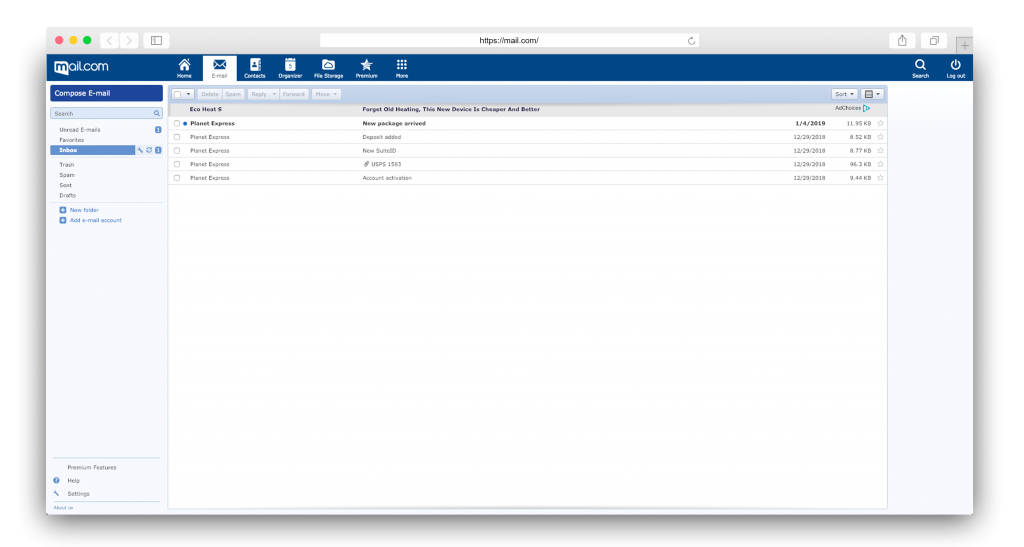
Task: Click the attachment paperclip on USPS 1583 email
Action: [366, 164]
